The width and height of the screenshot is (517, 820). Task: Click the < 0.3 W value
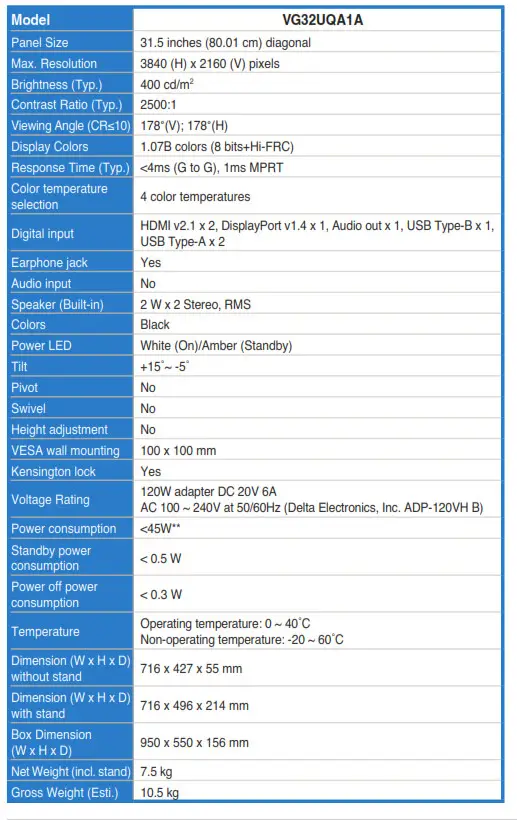pyautogui.click(x=160, y=595)
